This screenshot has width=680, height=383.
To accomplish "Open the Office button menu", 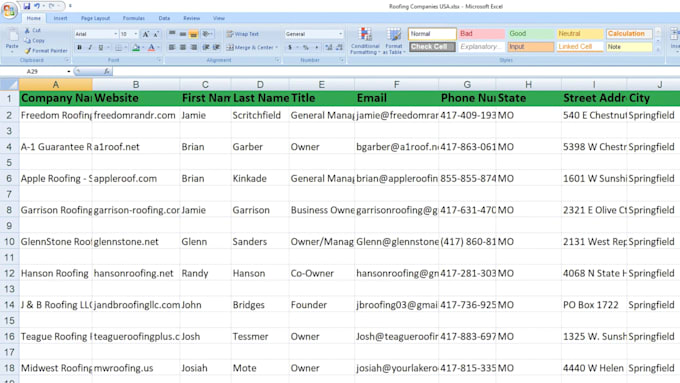I will point(9,10).
